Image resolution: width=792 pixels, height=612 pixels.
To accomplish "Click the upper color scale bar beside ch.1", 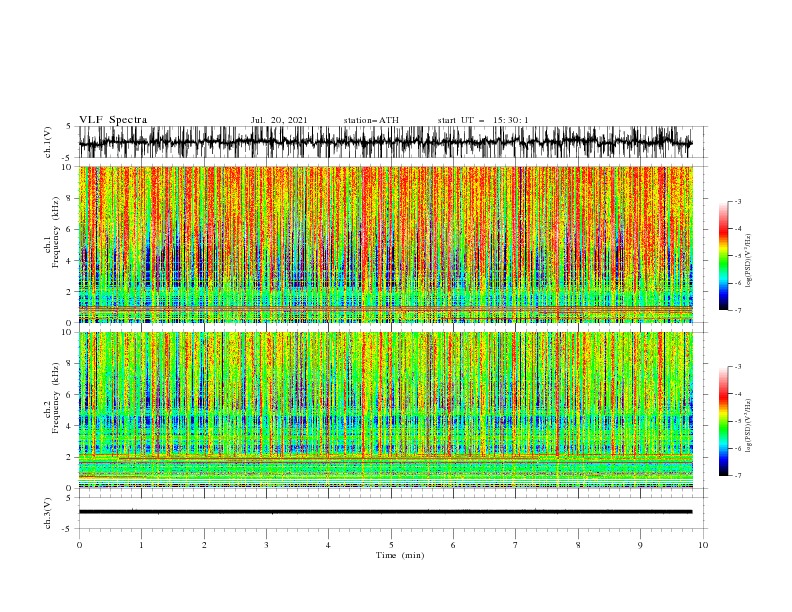I will click(723, 255).
